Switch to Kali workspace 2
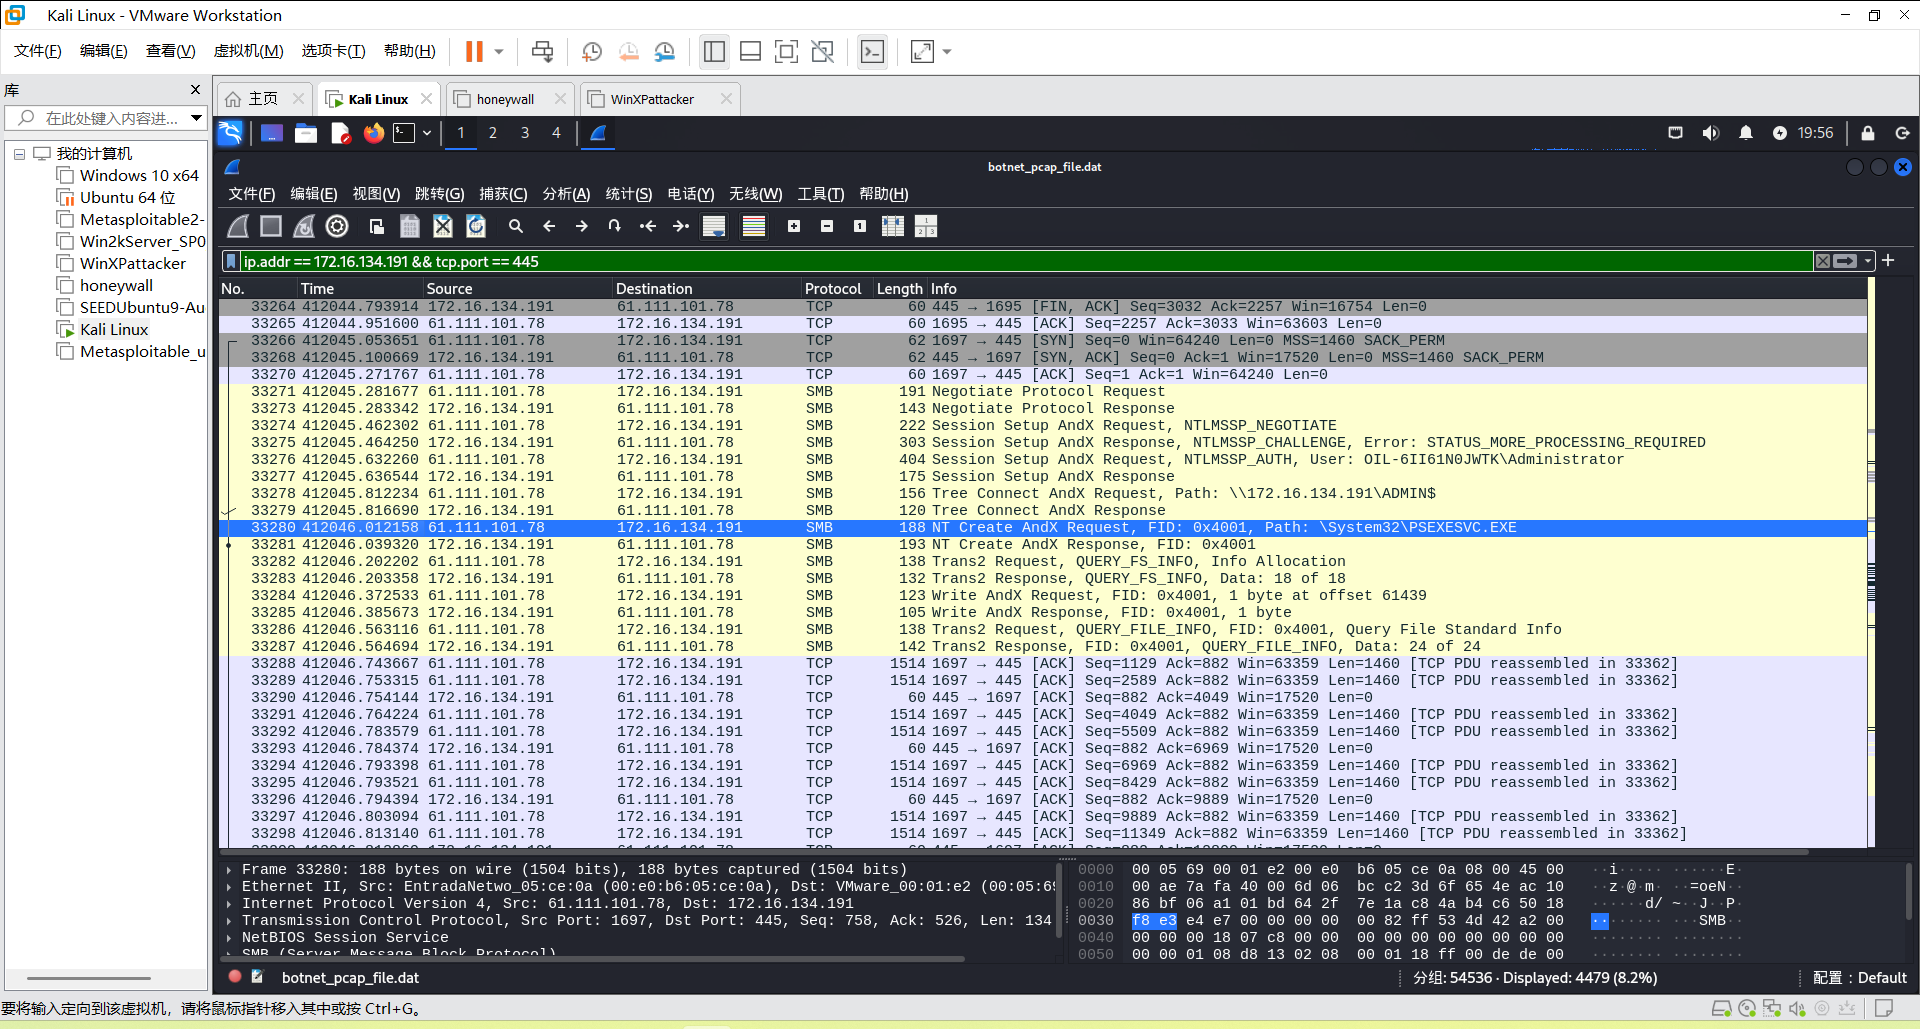 493,133
